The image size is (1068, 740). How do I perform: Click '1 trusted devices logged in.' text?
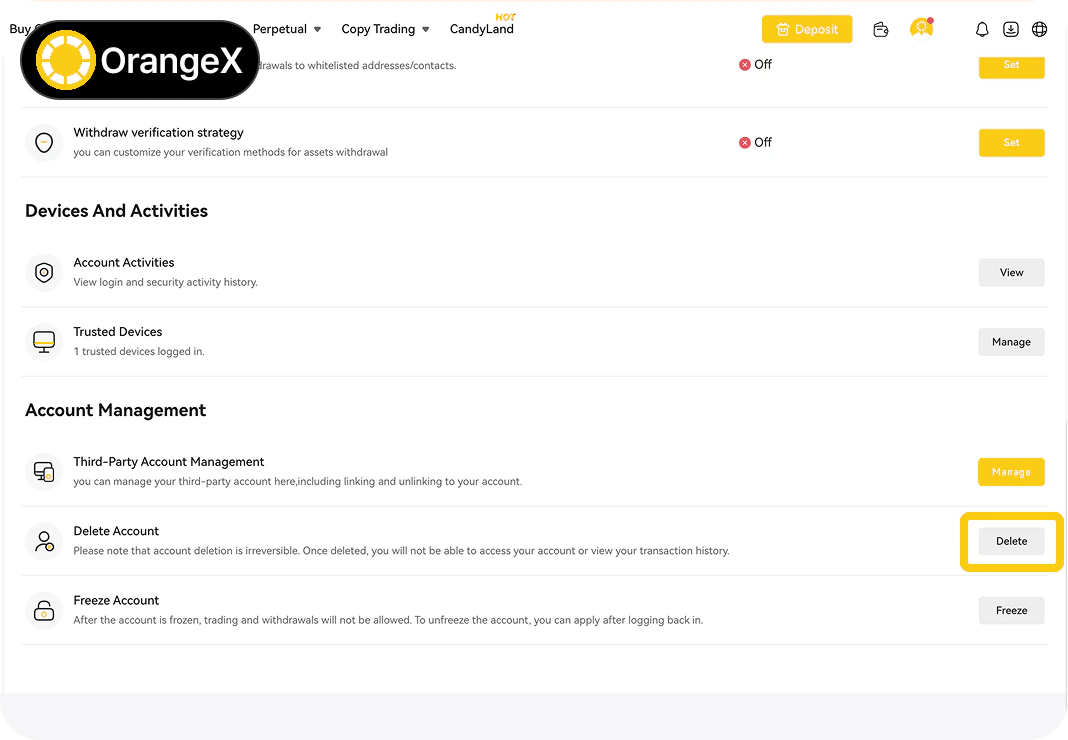tap(139, 352)
